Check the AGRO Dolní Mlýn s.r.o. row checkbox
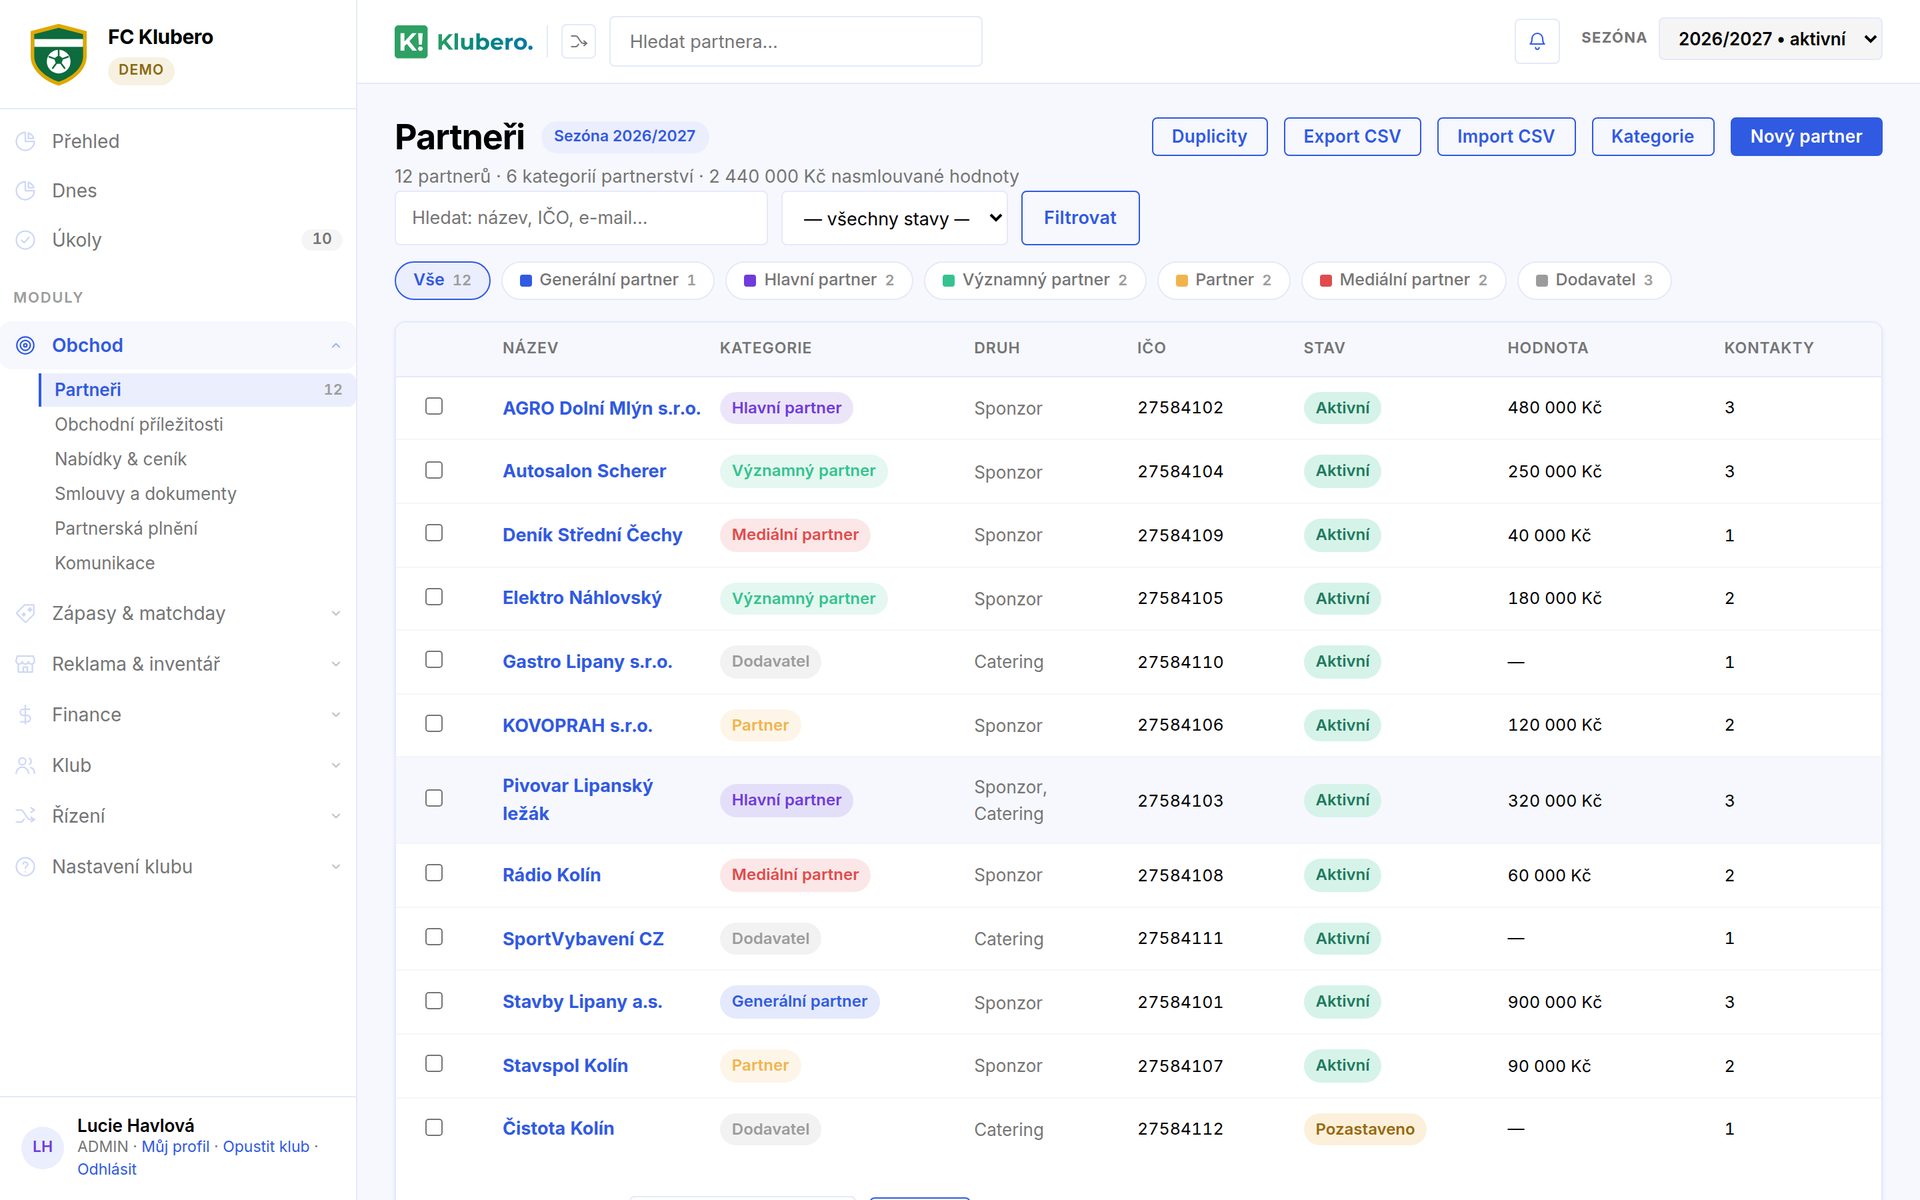The image size is (1920, 1200). (434, 406)
